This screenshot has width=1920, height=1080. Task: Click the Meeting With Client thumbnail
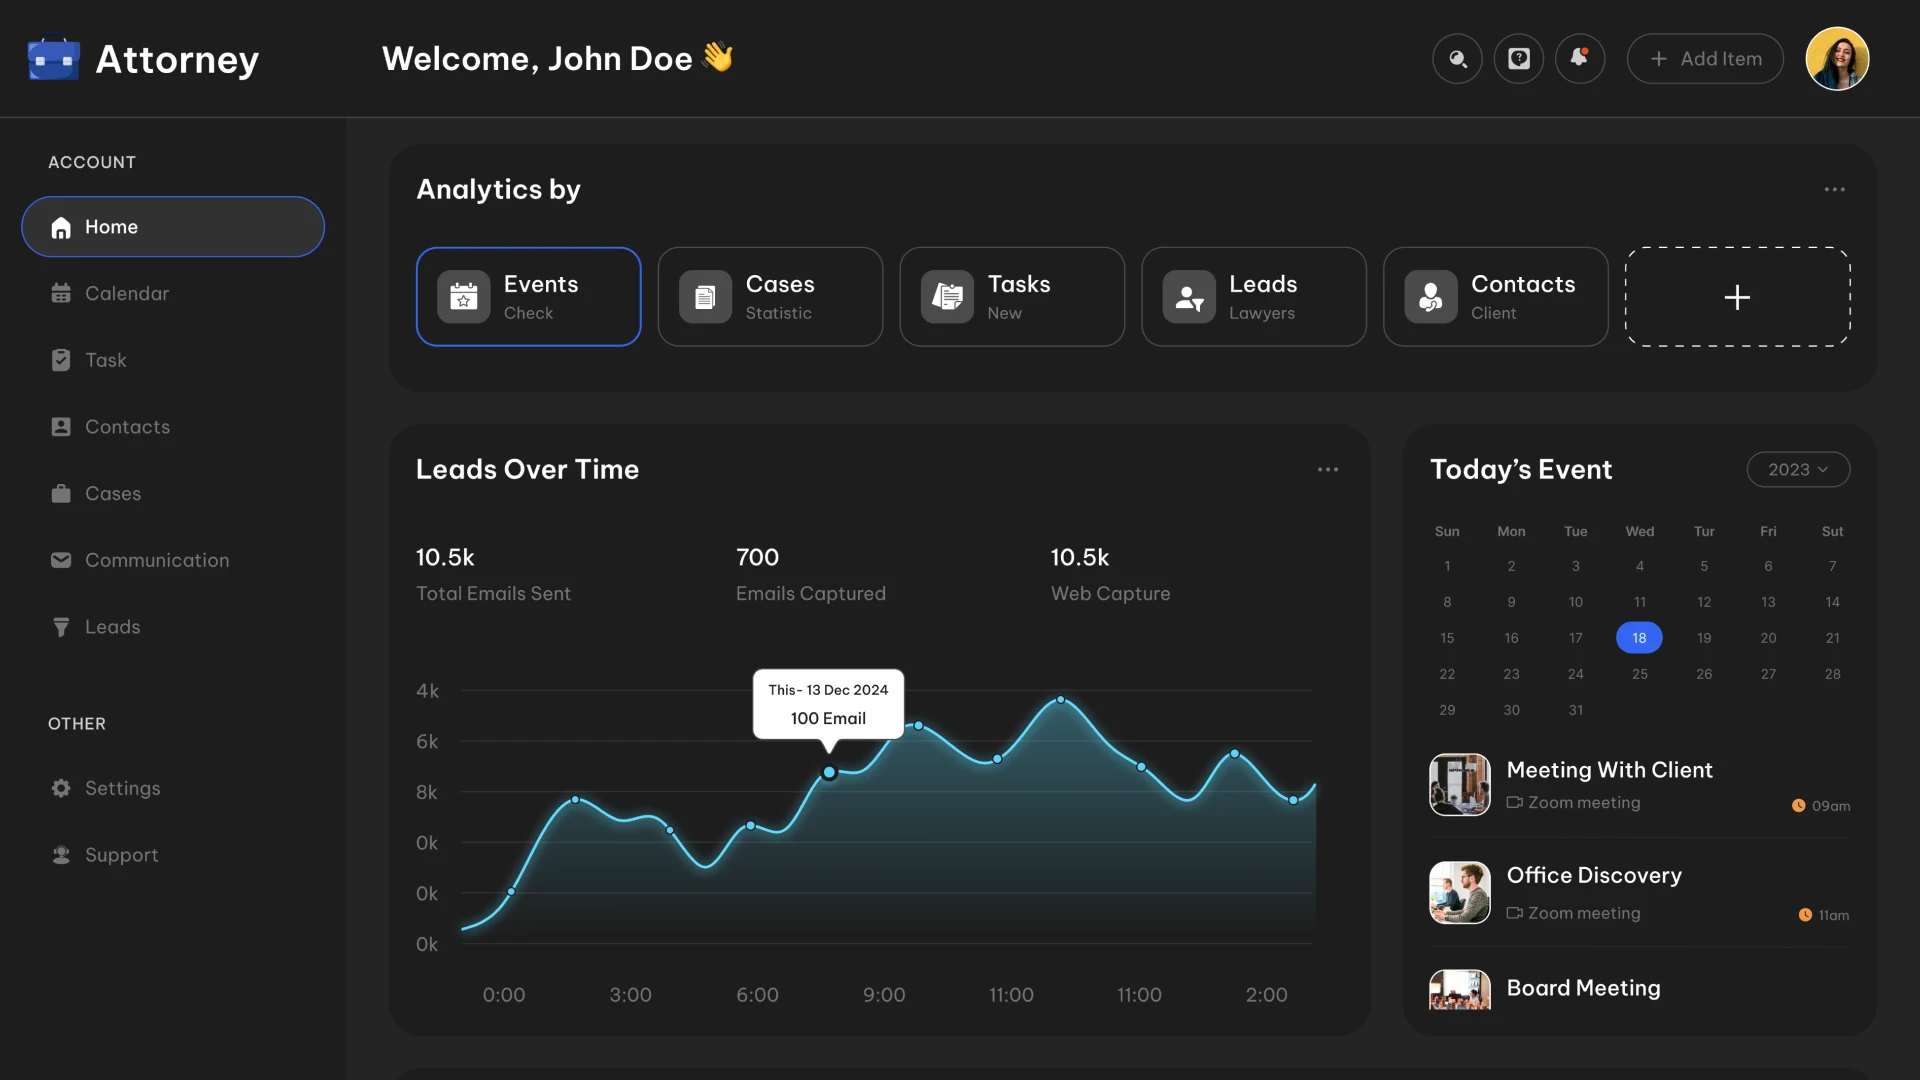(x=1459, y=785)
